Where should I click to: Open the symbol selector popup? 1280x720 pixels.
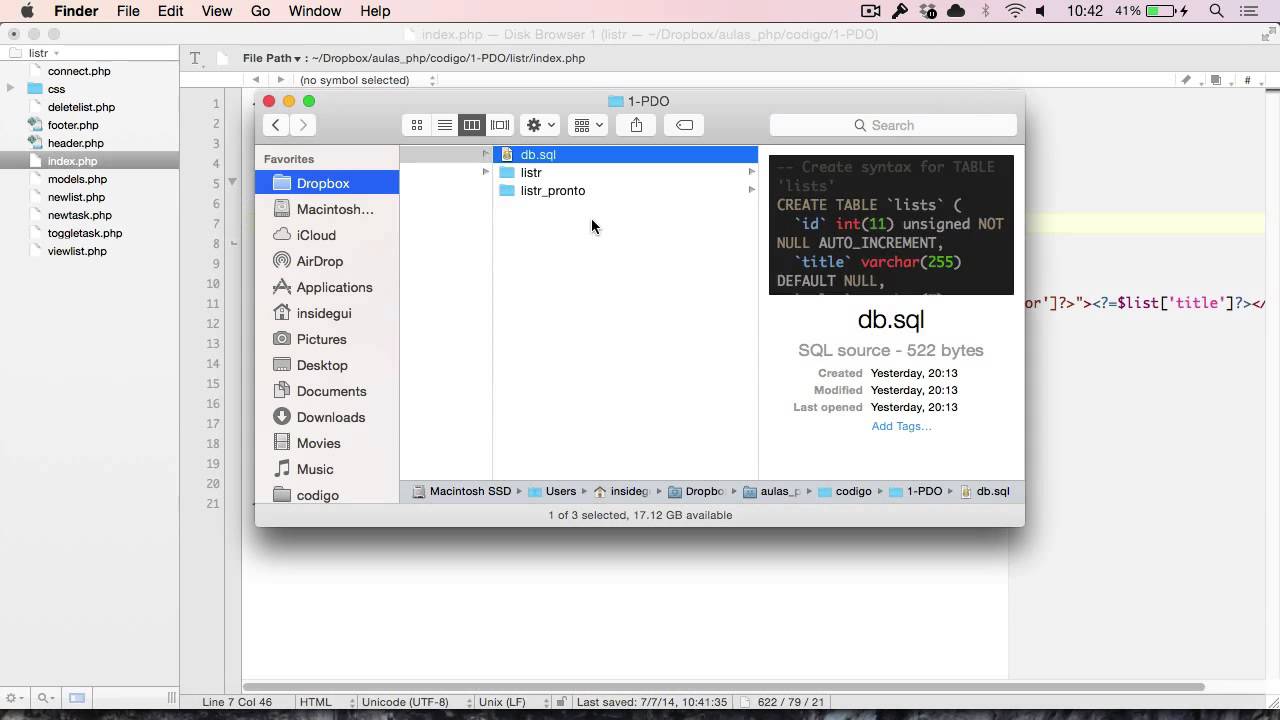(367, 80)
